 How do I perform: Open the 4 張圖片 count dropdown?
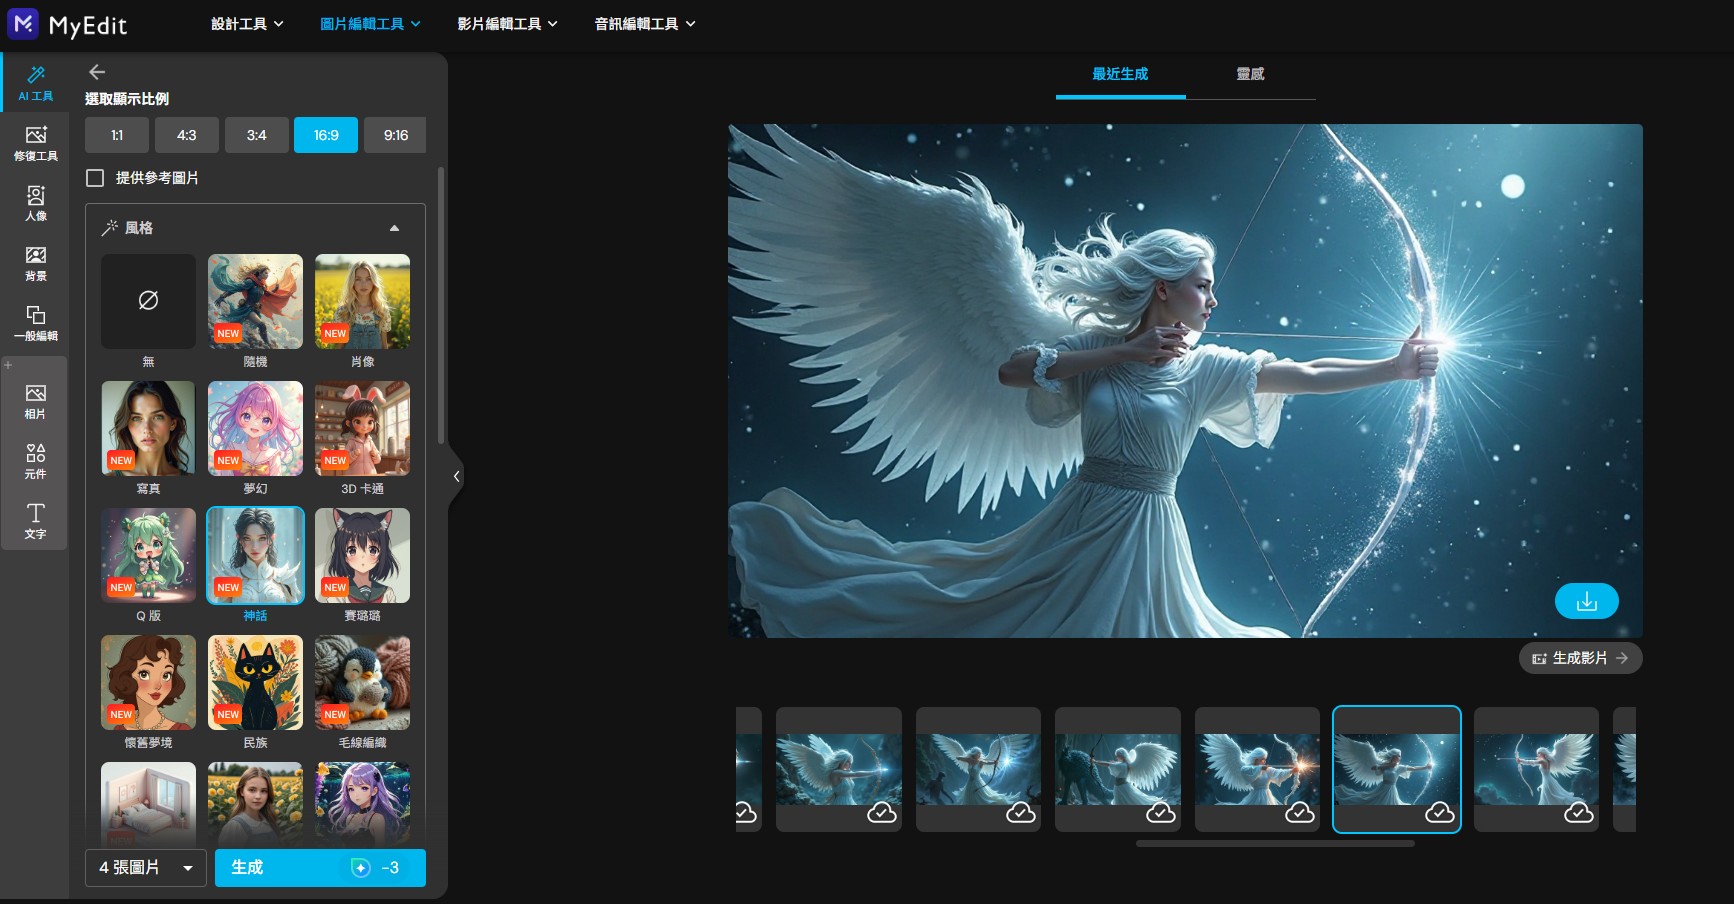(x=146, y=868)
